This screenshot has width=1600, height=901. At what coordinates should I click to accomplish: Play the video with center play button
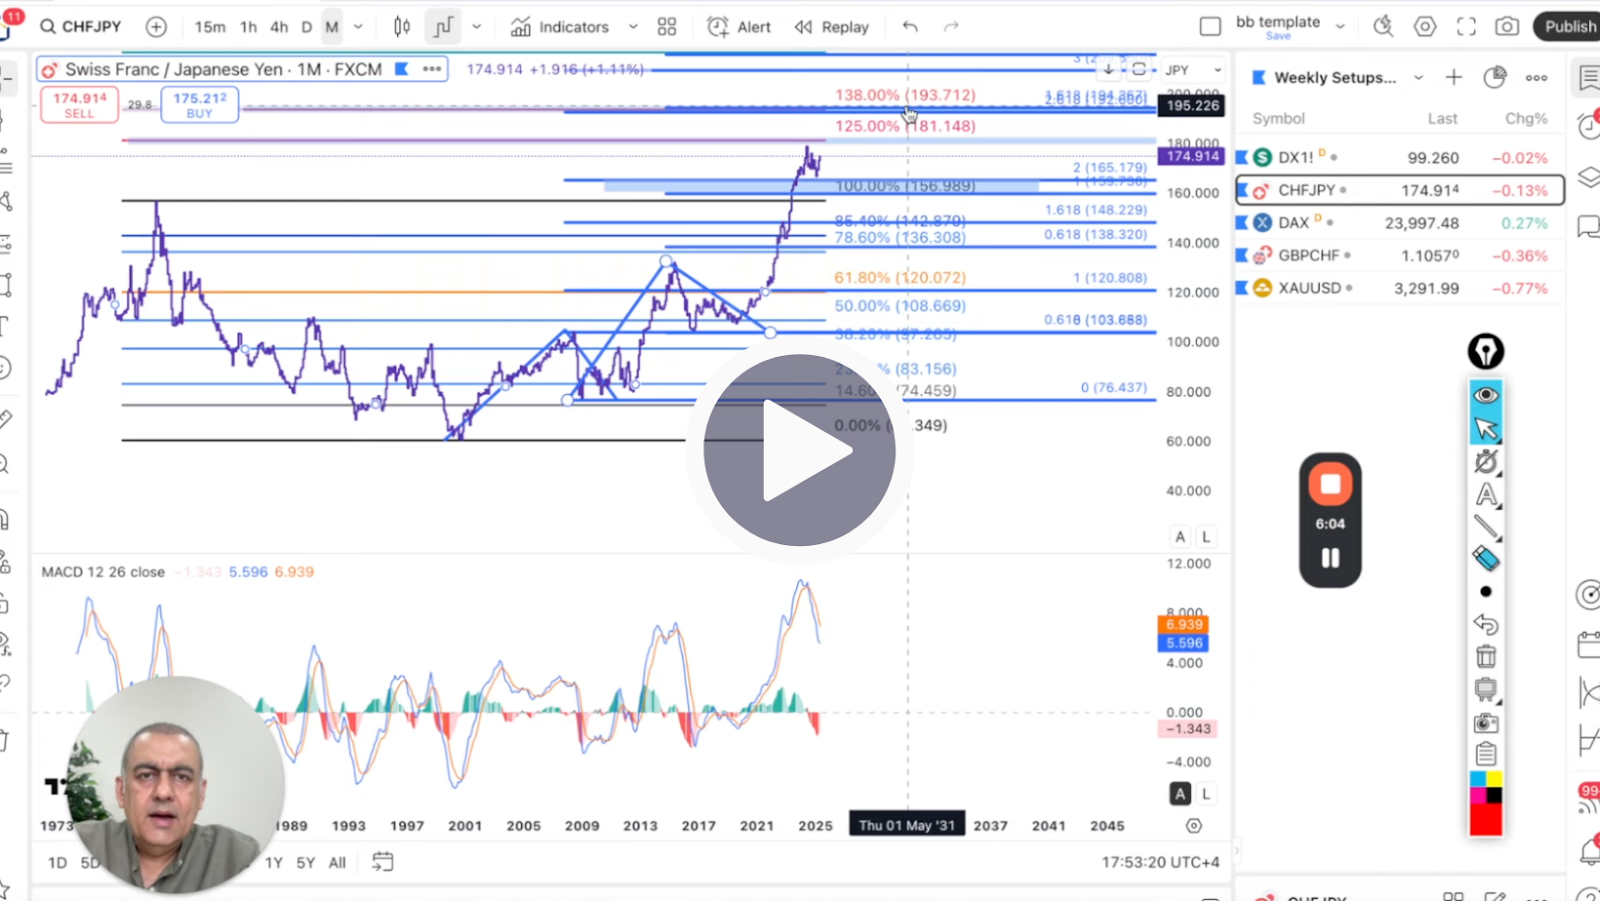[x=799, y=450]
